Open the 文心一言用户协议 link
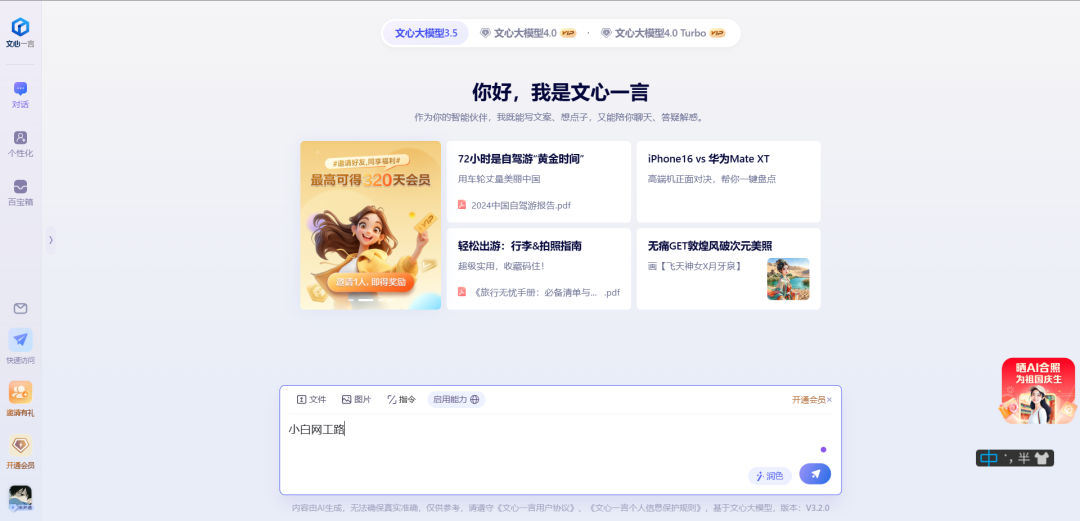1080x521 pixels. pos(540,508)
